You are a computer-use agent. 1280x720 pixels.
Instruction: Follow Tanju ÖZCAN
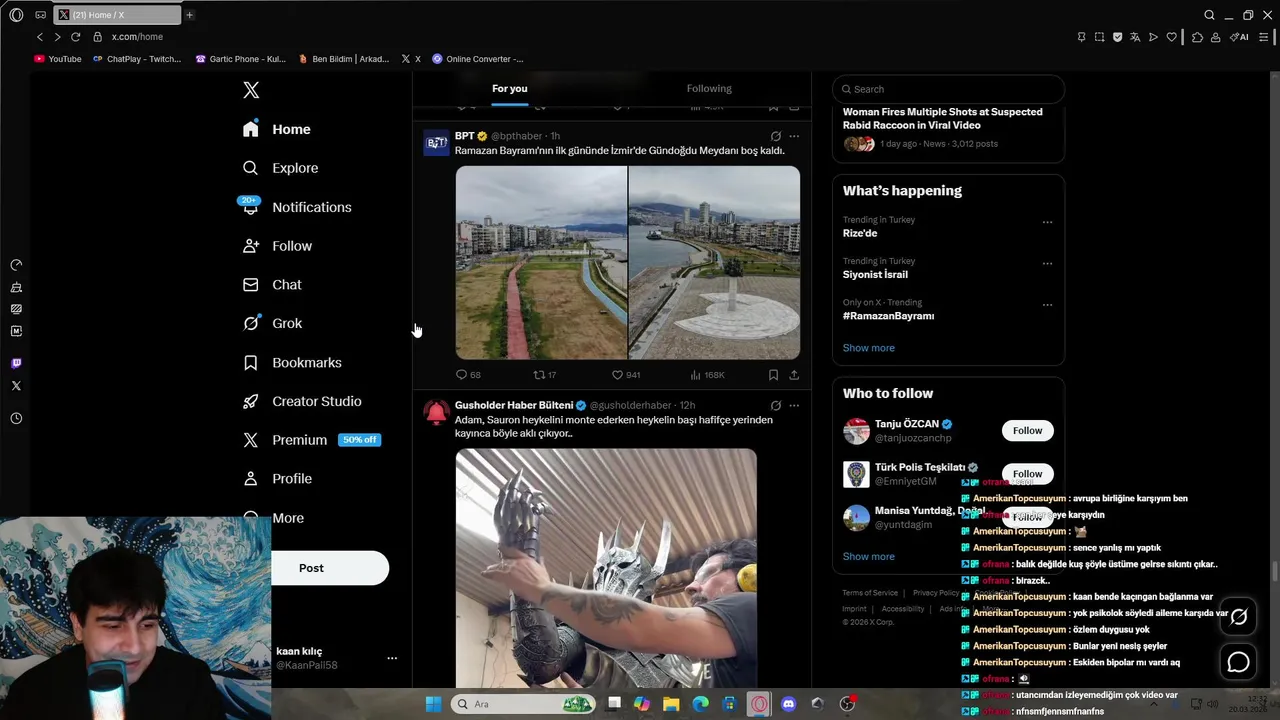[x=1027, y=431]
